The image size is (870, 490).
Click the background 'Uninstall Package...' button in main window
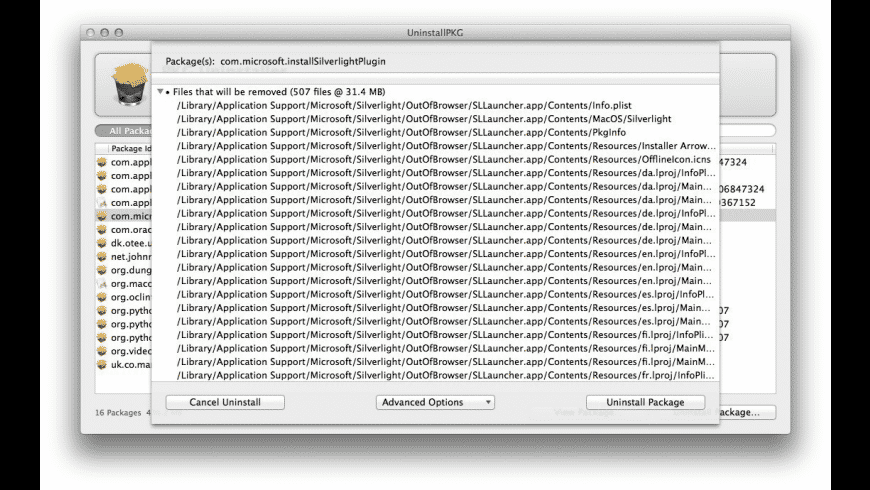747,412
